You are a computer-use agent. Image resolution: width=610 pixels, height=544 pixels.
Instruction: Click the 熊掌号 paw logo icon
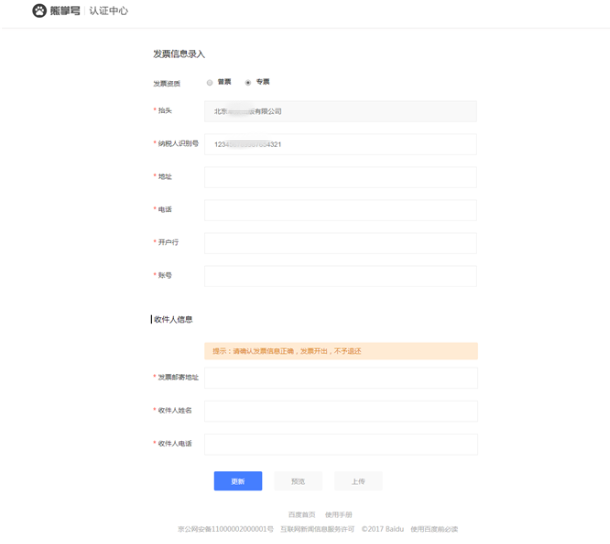[39, 11]
